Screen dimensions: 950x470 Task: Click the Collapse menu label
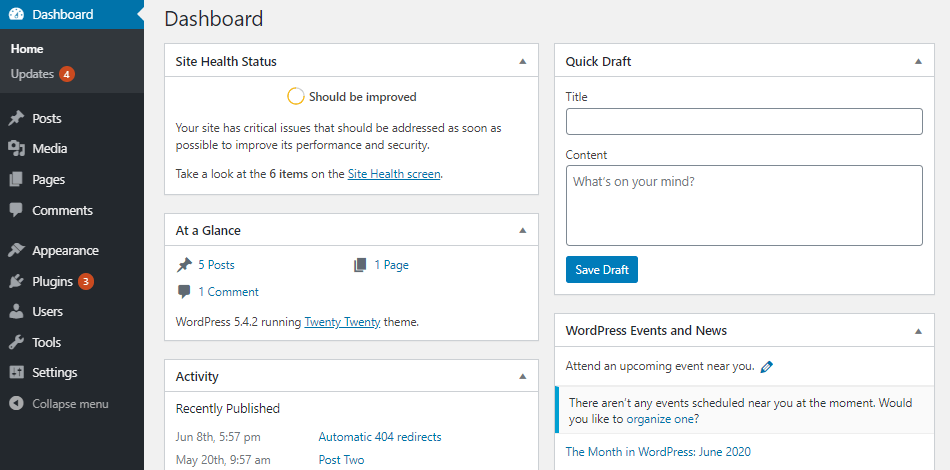point(70,403)
